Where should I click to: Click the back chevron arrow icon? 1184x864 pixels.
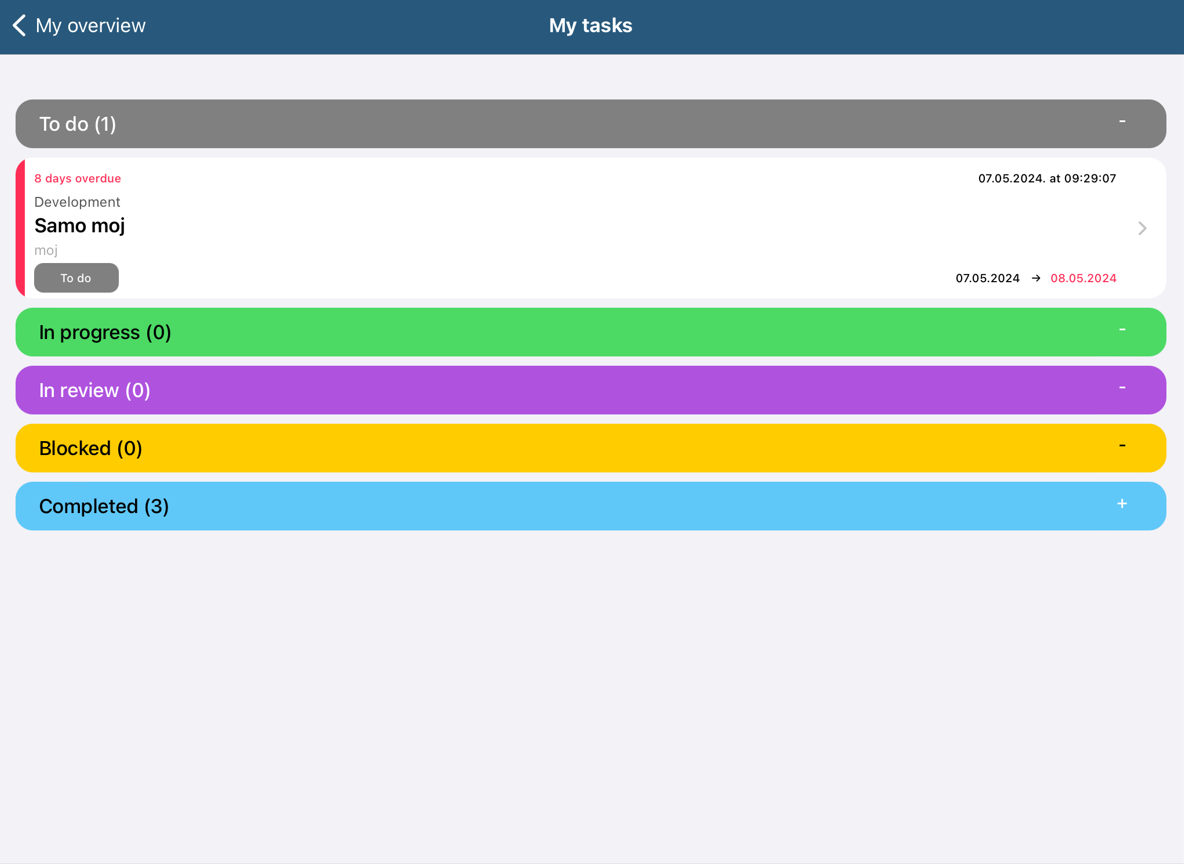click(19, 25)
